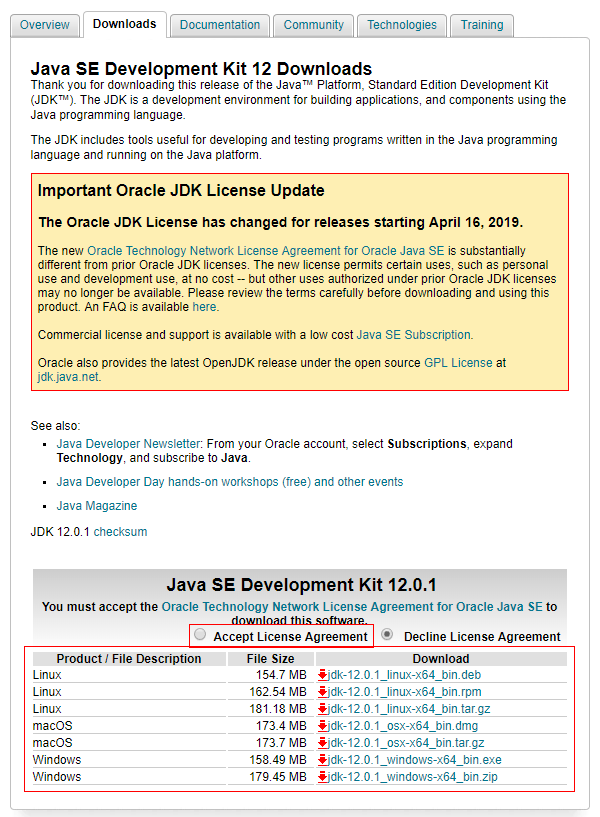Open the Training tab
This screenshot has width=600, height=817.
(x=482, y=25)
